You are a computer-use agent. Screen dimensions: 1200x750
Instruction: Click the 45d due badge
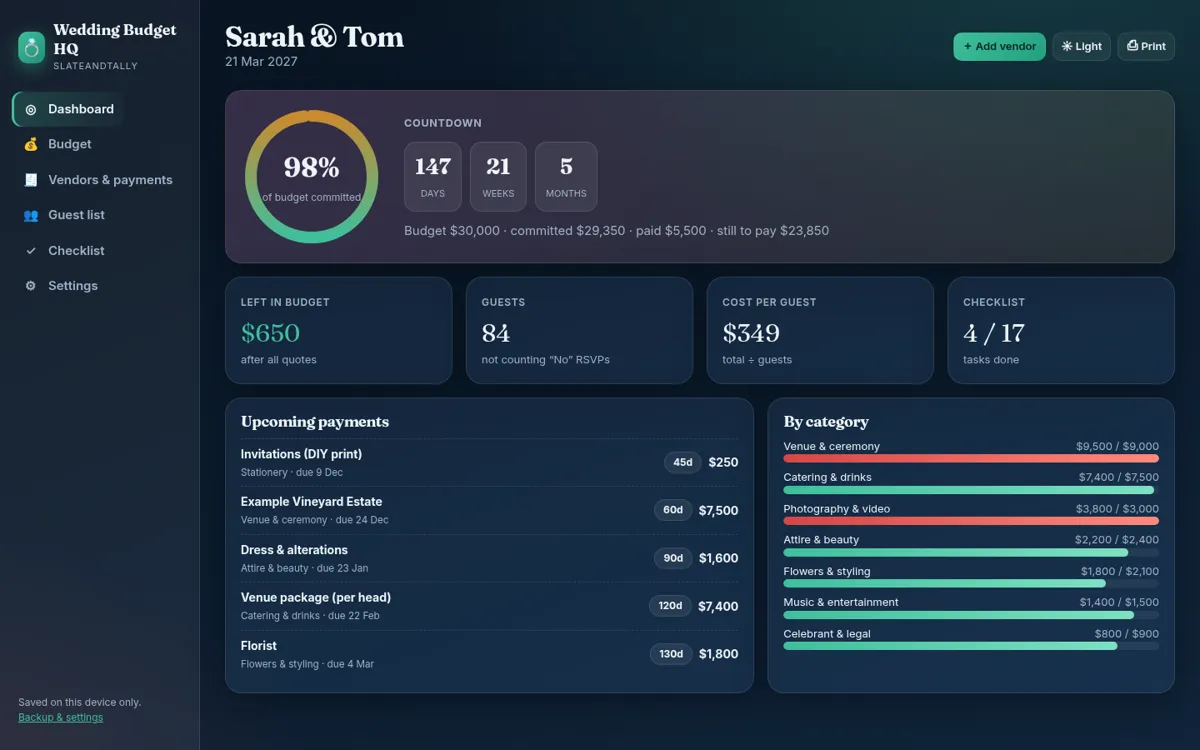click(682, 462)
